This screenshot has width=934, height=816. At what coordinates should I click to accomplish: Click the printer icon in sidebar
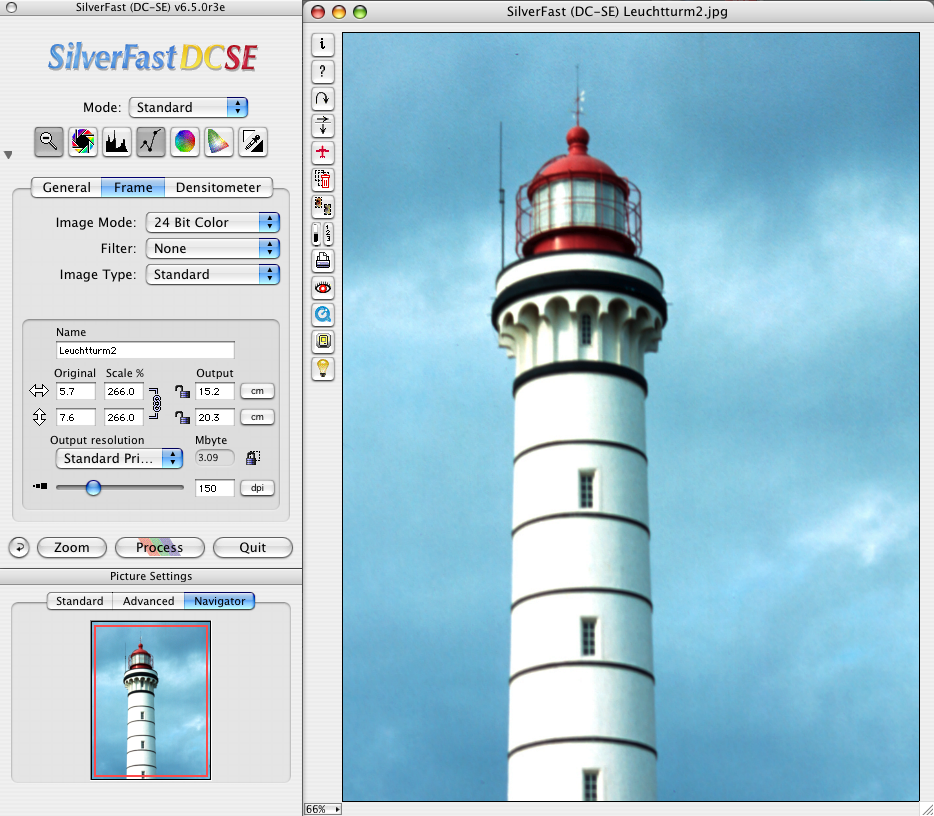click(x=322, y=261)
